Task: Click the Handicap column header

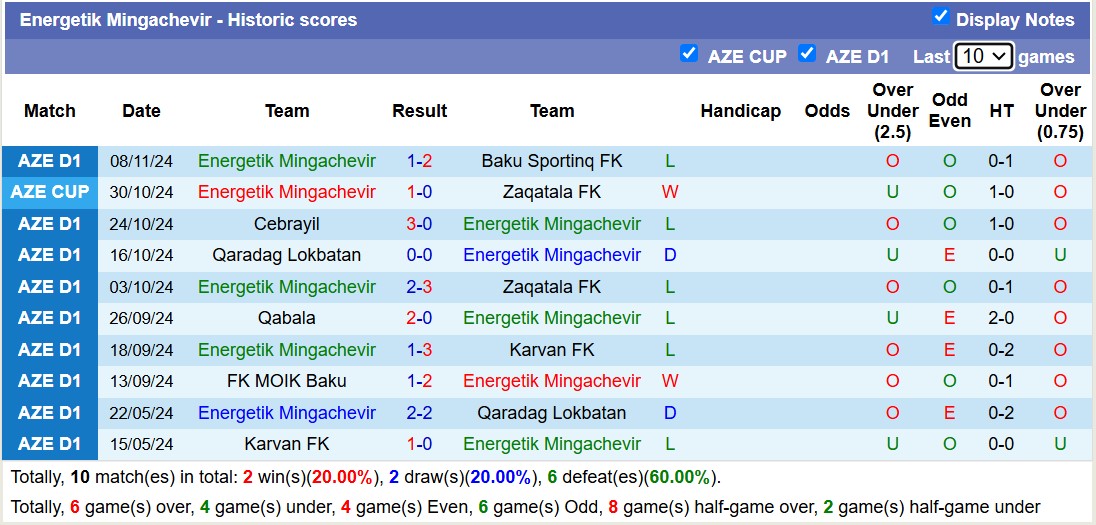Action: click(x=740, y=111)
